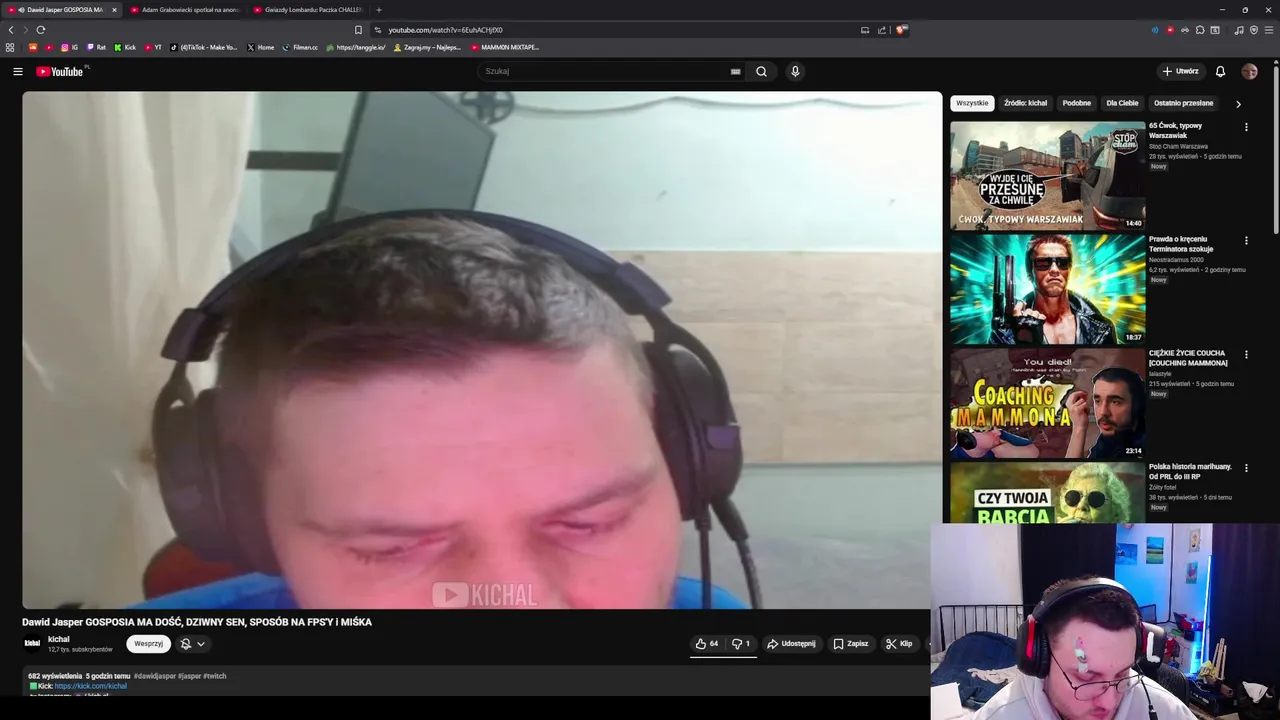Image resolution: width=1280 pixels, height=720 pixels.
Task: Open the browser main menu icon
Action: (x=1269, y=30)
